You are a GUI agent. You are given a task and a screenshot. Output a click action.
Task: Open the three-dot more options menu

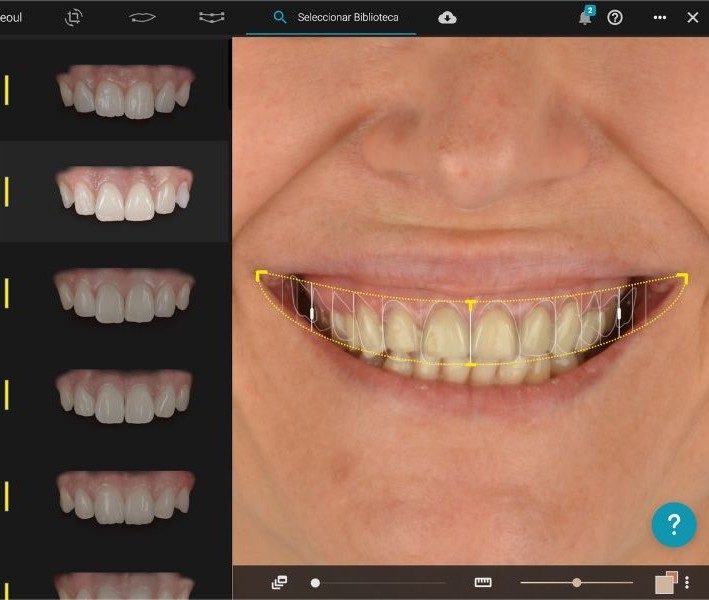660,18
